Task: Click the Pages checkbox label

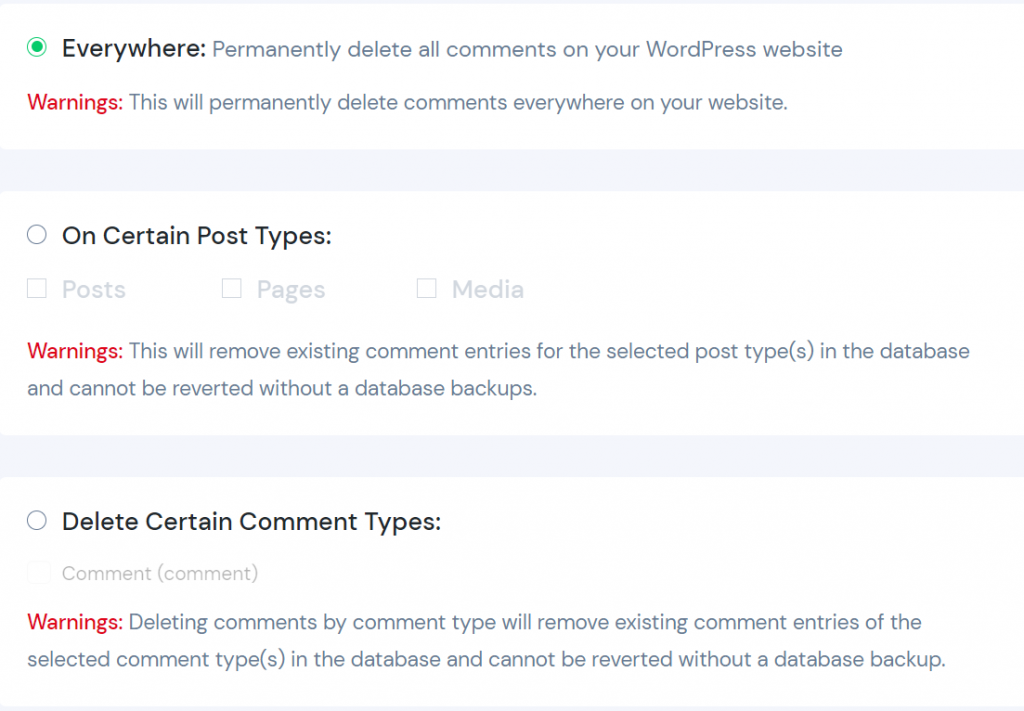Action: pos(290,289)
